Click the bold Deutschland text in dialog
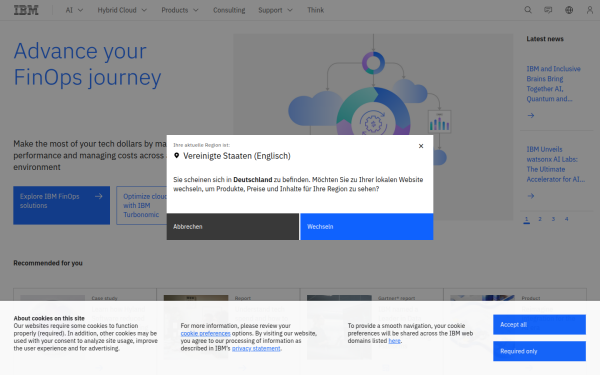This screenshot has height=375, width=600. (x=253, y=179)
